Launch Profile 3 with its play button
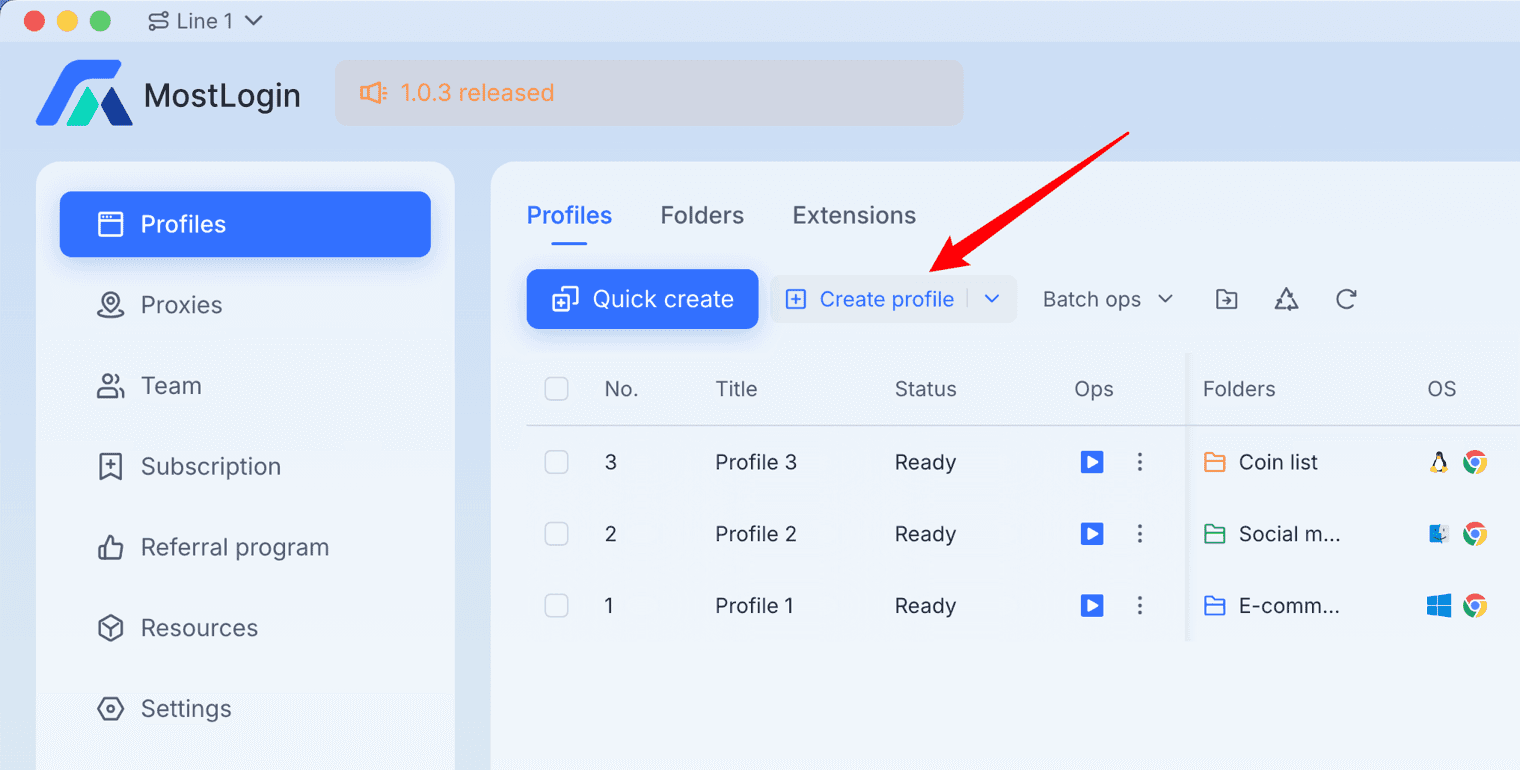The image size is (1520, 770). coord(1091,462)
